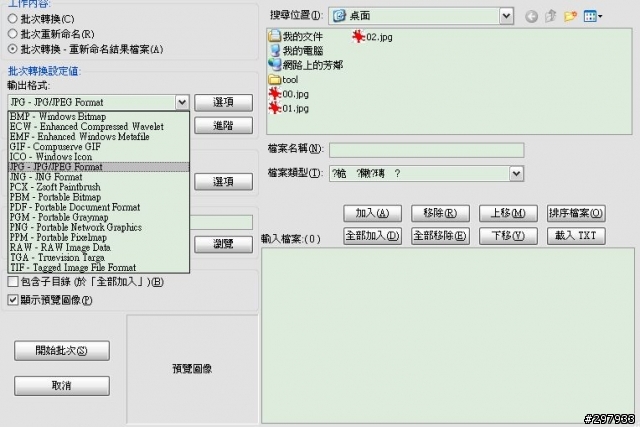Toggle 包含子目錄 checkbox
640x427 pixels.
coord(13,282)
